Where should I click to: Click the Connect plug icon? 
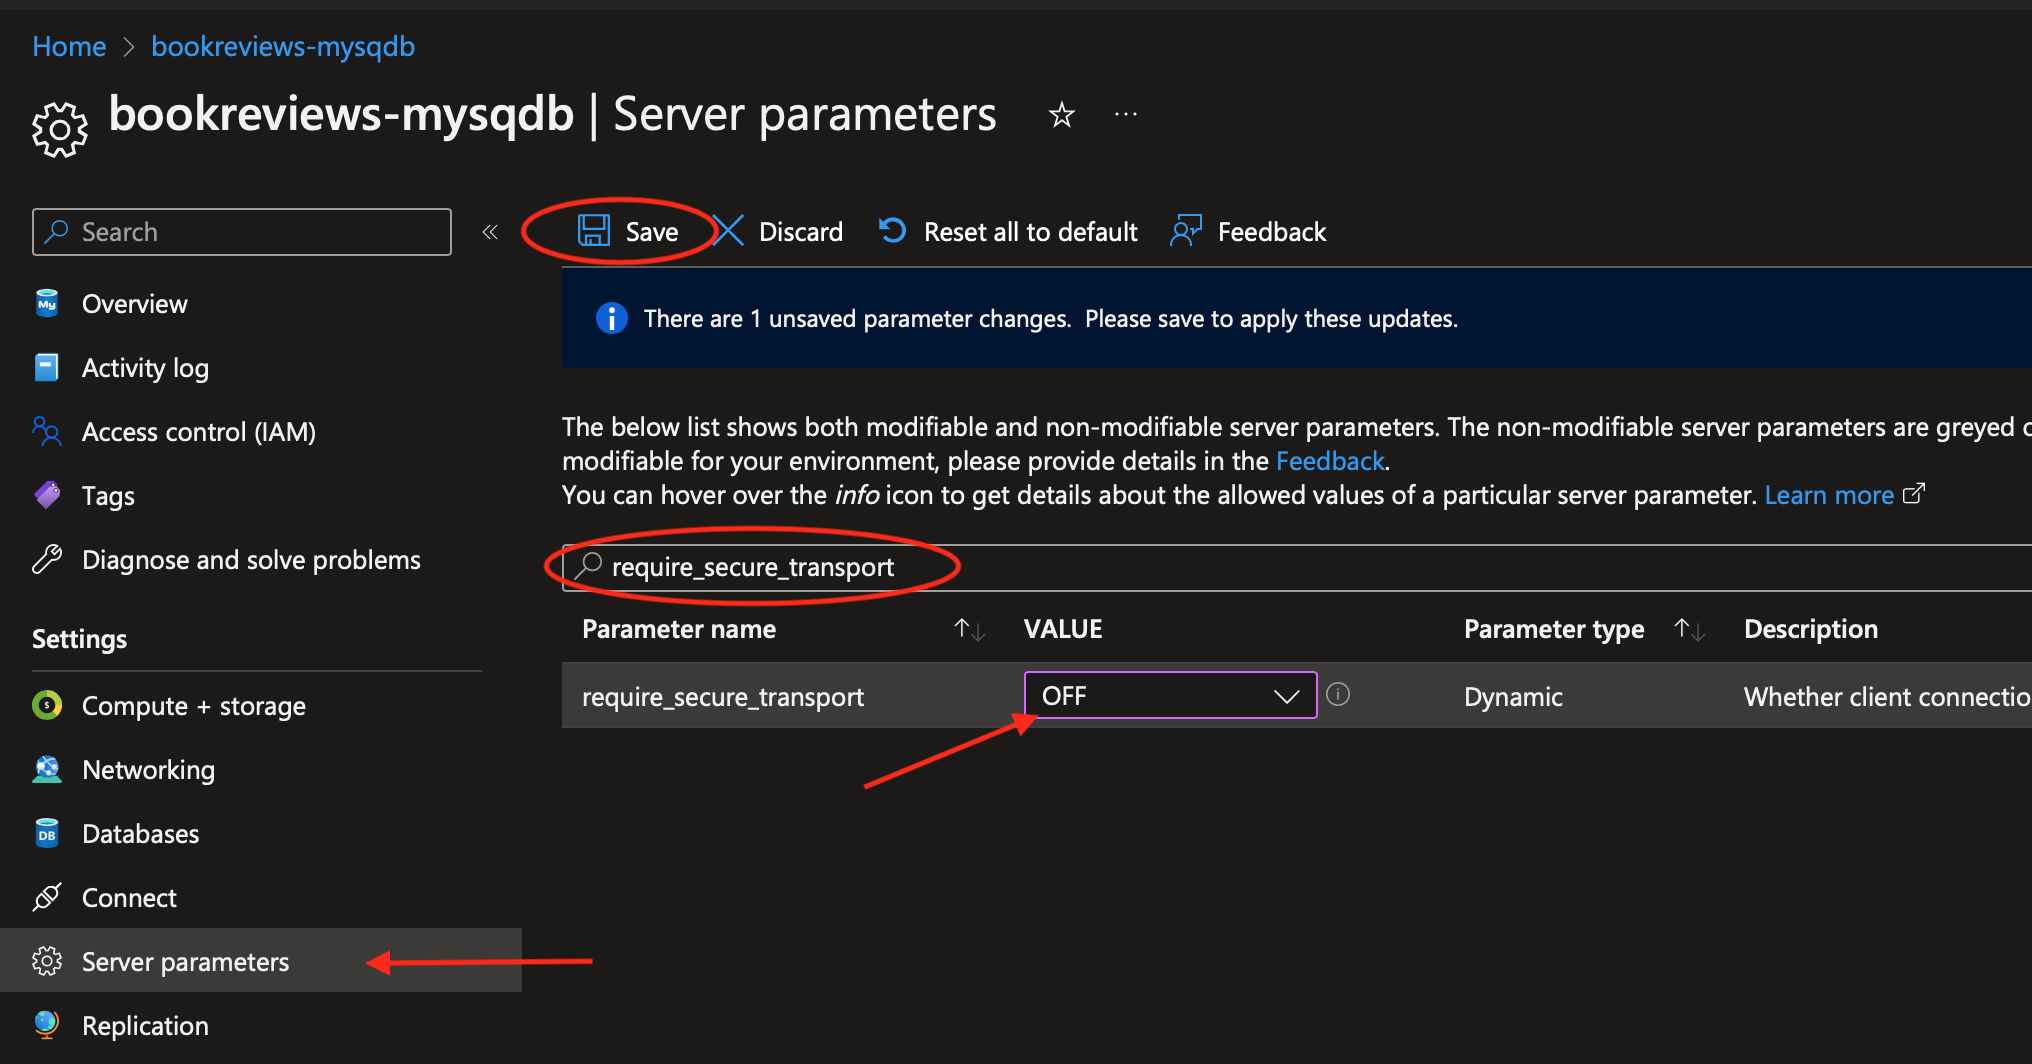pos(47,897)
